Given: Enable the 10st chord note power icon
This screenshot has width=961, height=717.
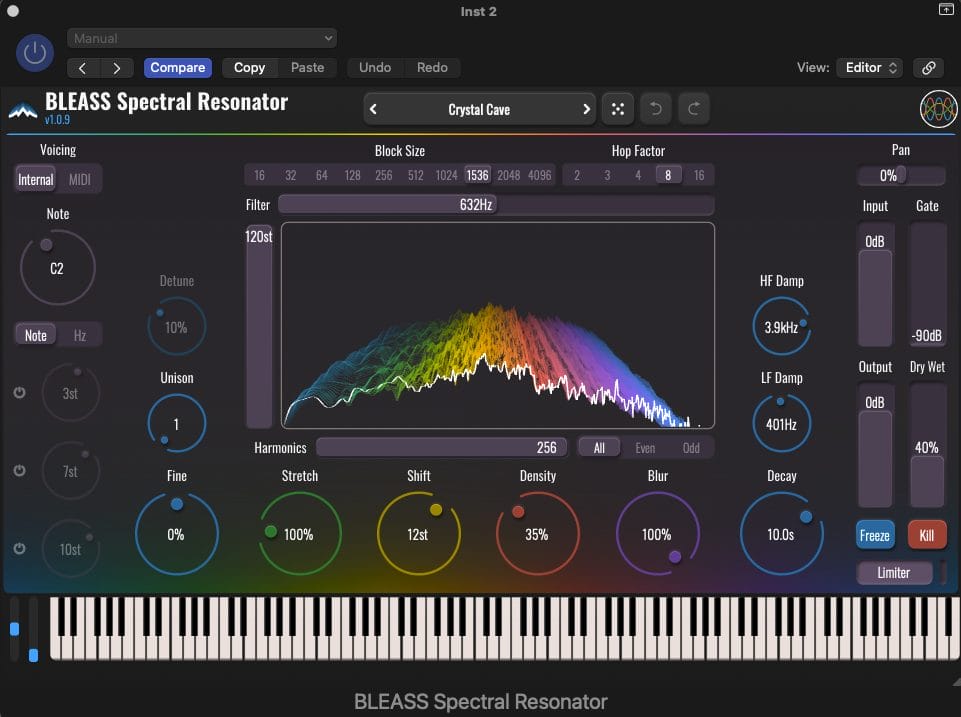Looking at the screenshot, I should click(x=20, y=548).
